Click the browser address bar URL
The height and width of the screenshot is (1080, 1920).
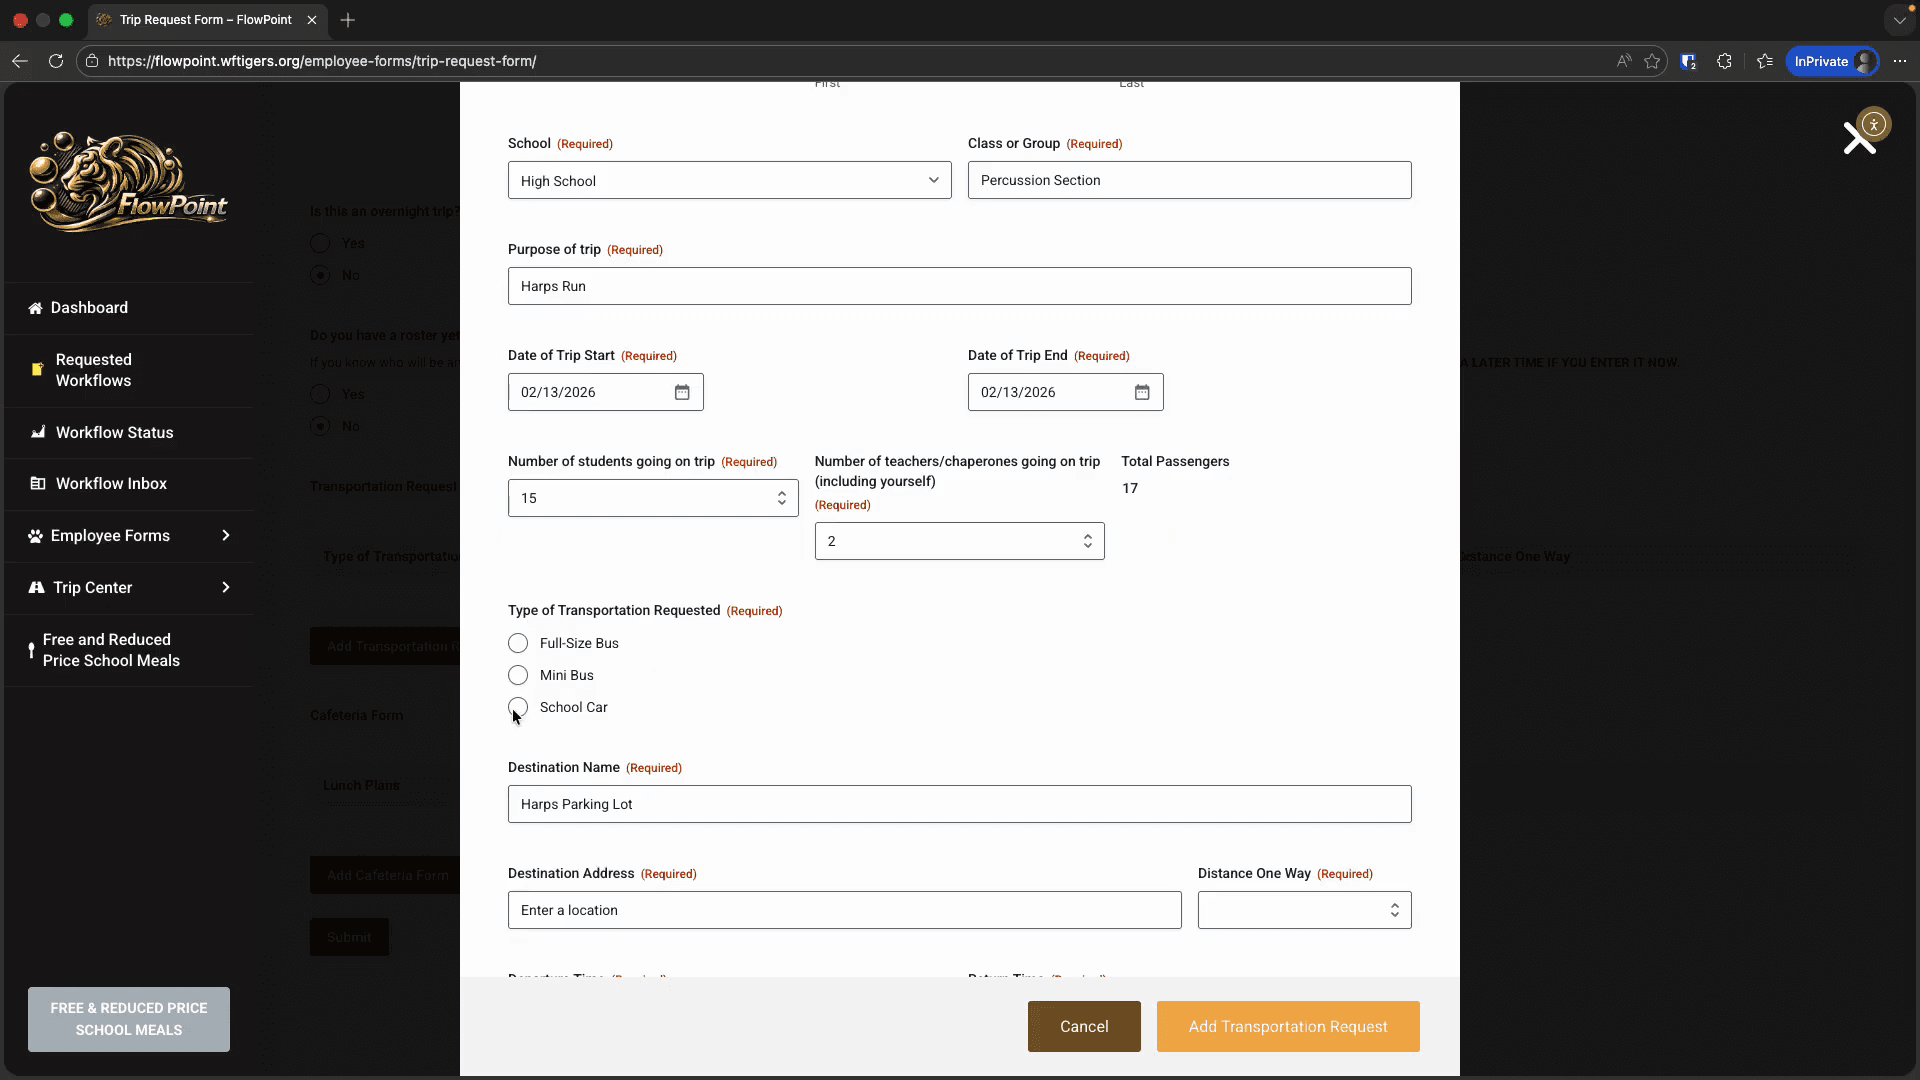[x=322, y=61]
